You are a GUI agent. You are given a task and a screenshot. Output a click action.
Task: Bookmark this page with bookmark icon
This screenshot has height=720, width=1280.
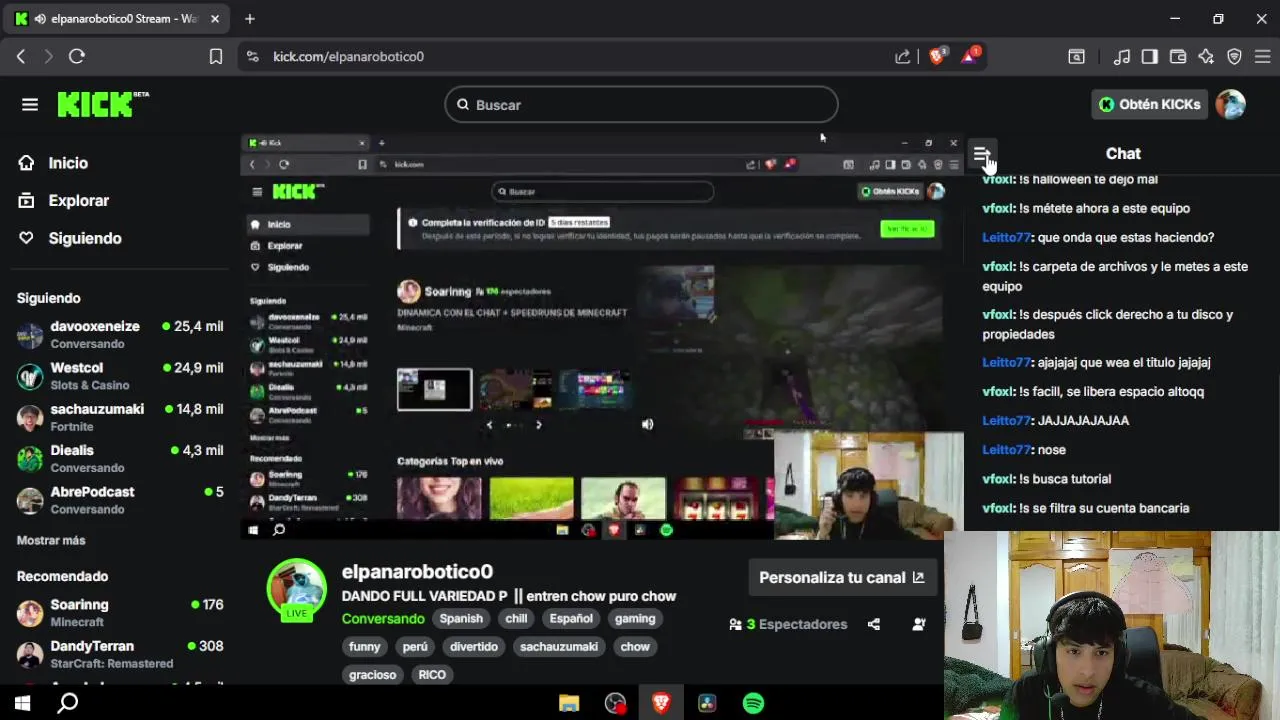pyautogui.click(x=216, y=57)
